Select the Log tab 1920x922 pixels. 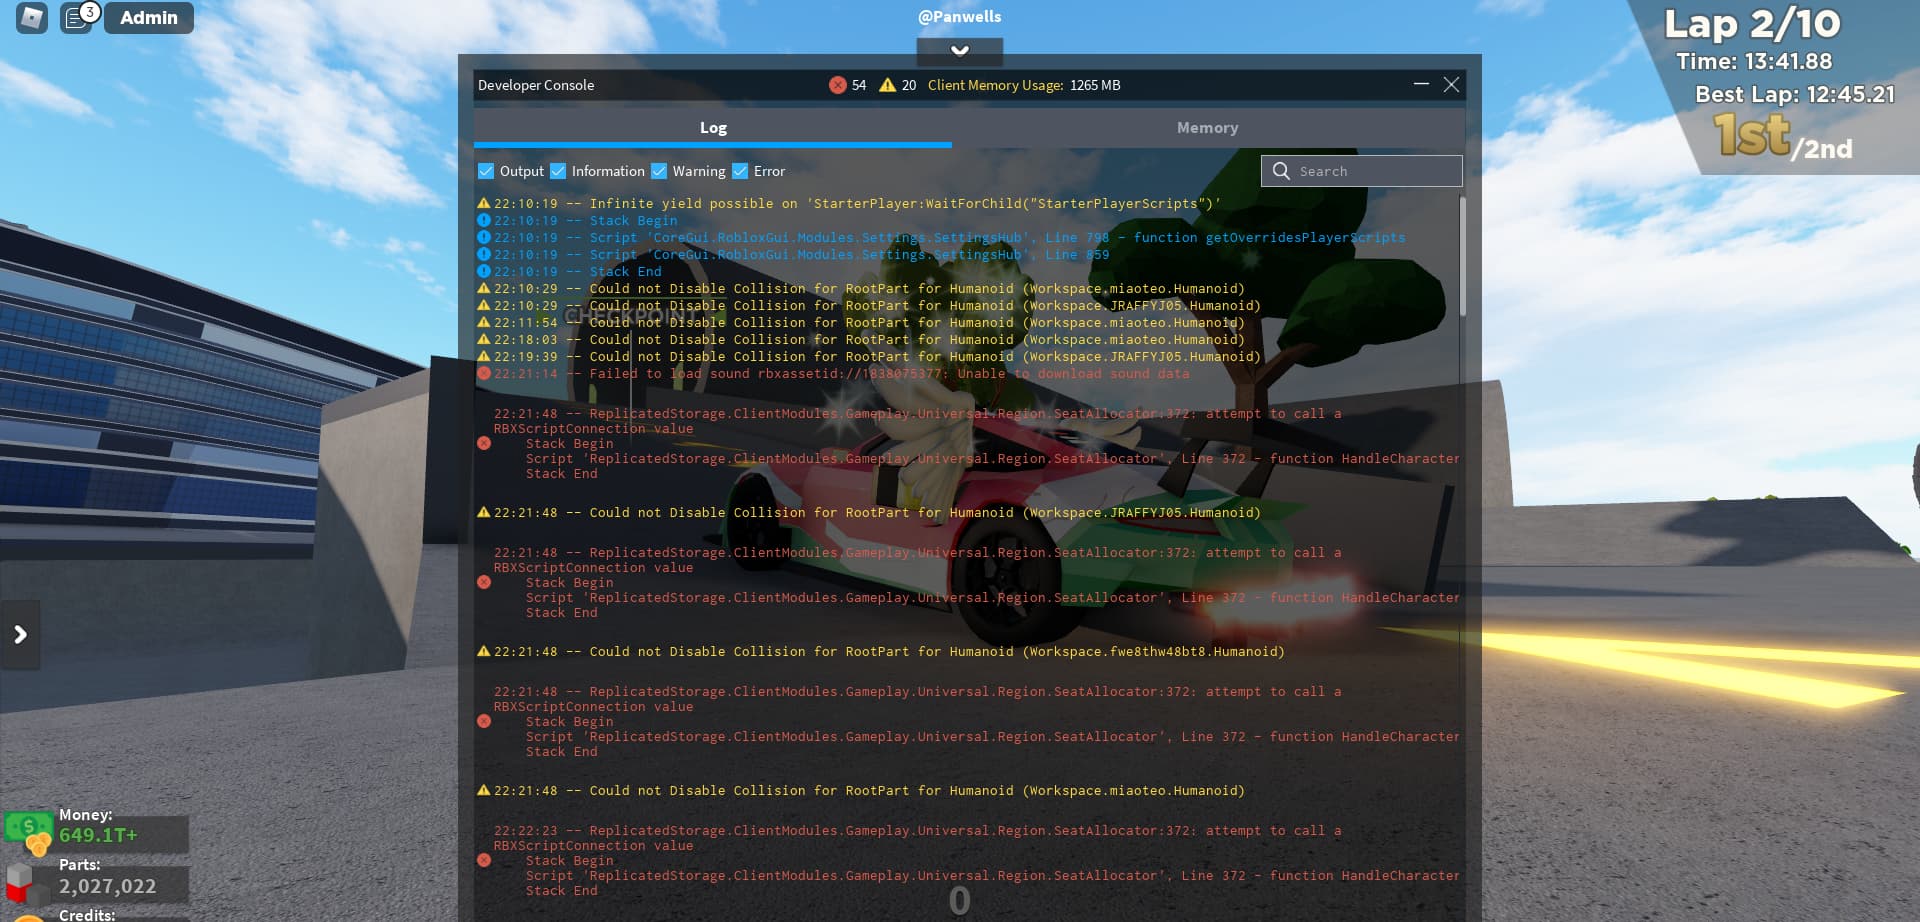[713, 128]
